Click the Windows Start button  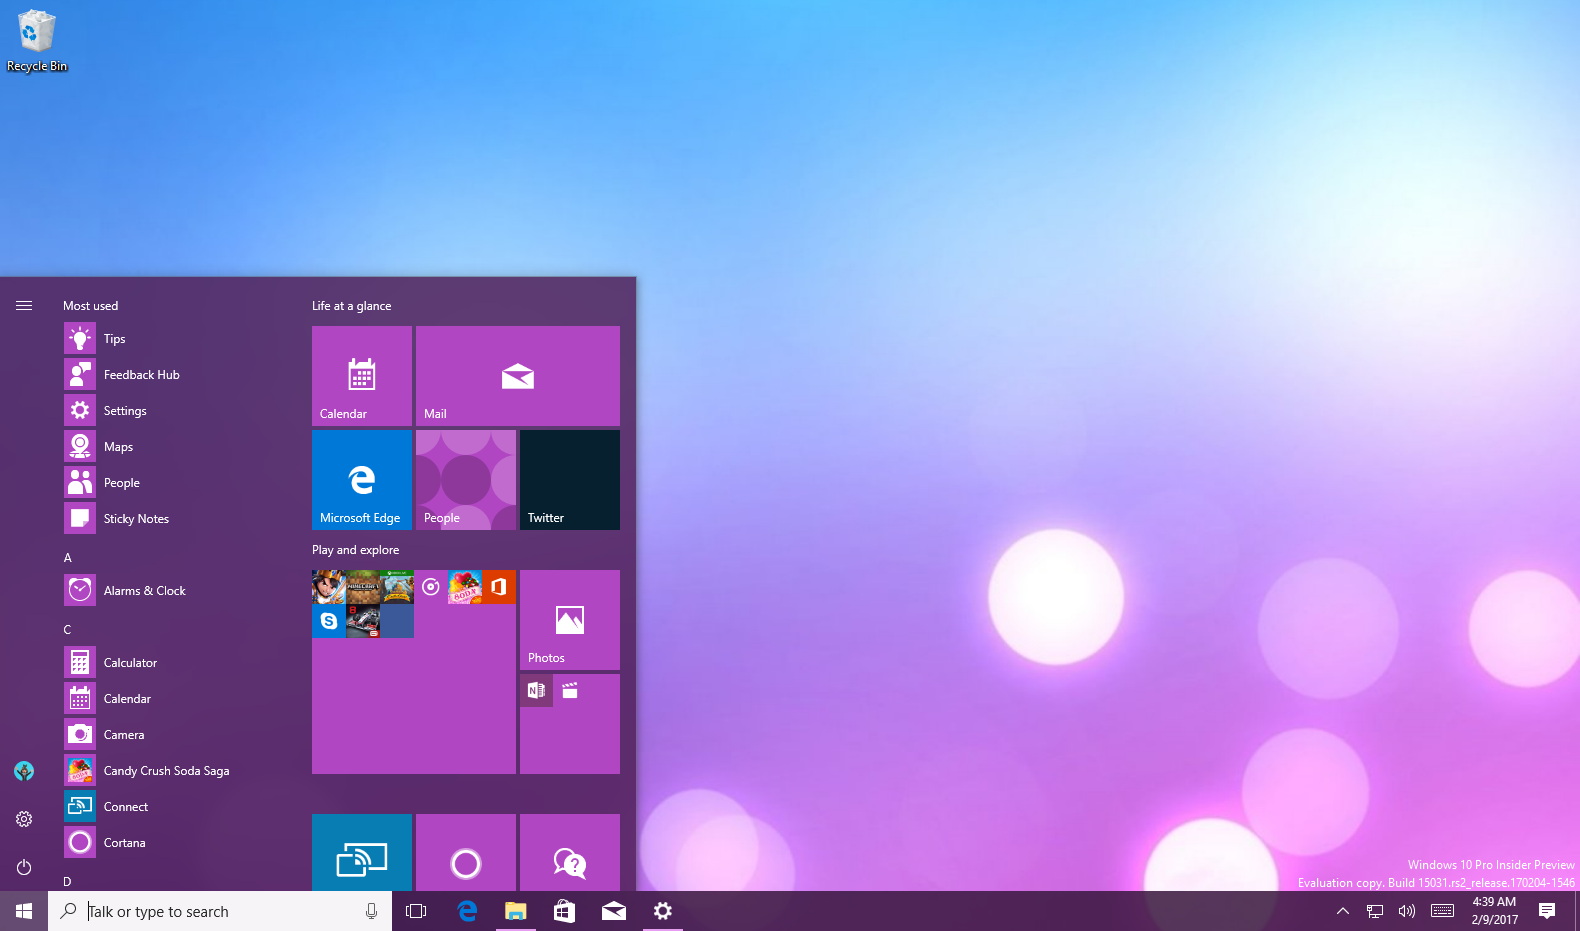click(x=24, y=911)
